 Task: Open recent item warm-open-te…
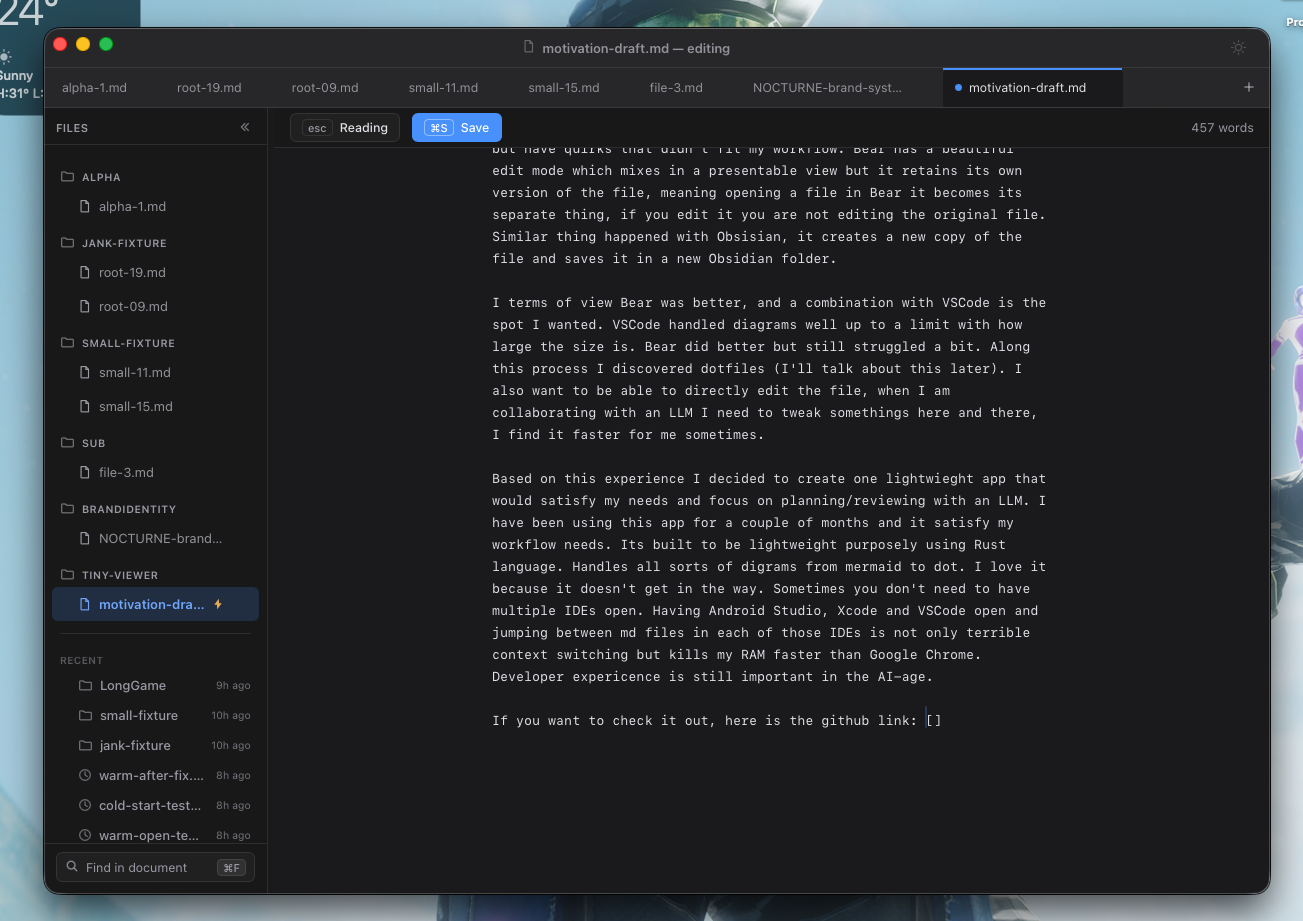coord(155,835)
